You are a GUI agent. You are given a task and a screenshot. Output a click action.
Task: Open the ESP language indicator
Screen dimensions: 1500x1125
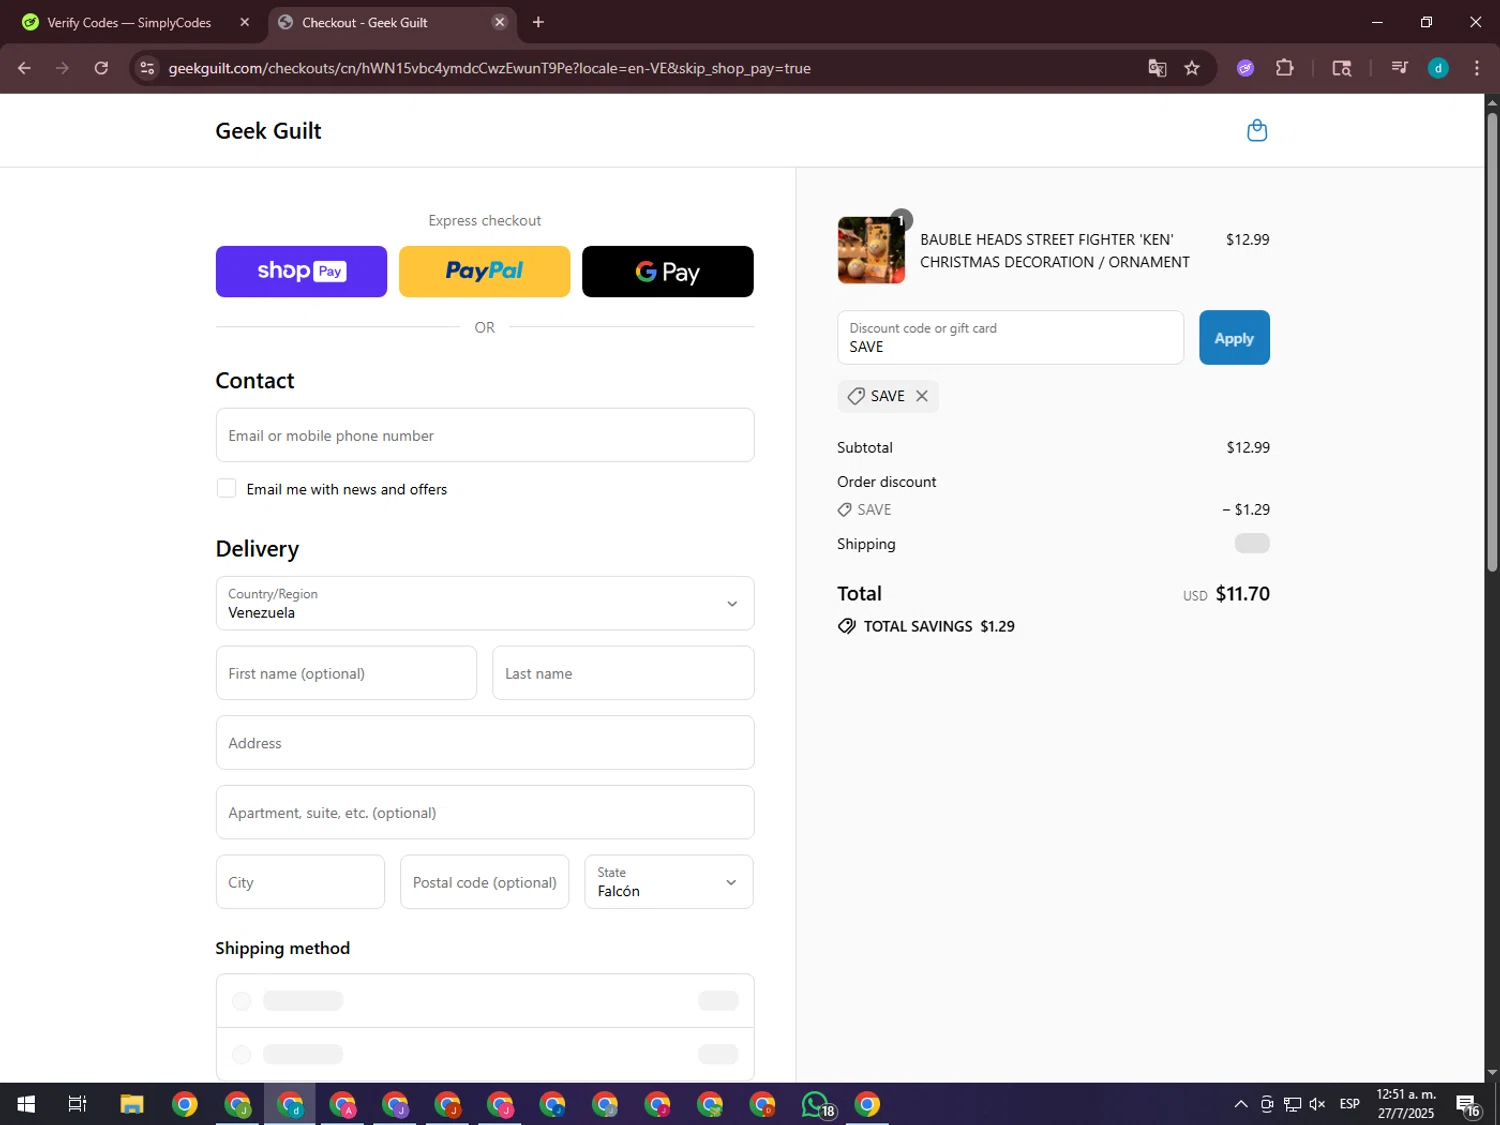pyautogui.click(x=1349, y=1104)
